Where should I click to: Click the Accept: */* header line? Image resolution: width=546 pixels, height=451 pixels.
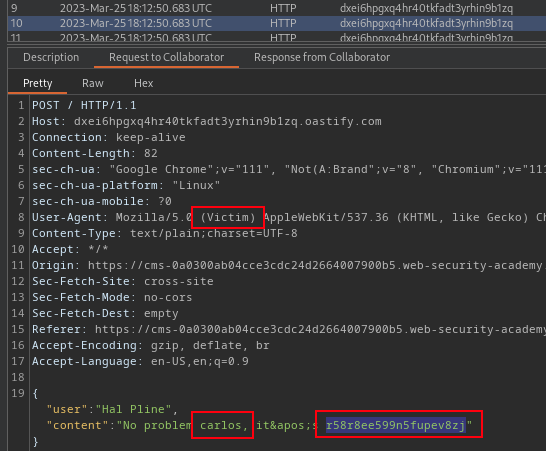pyautogui.click(x=70, y=250)
